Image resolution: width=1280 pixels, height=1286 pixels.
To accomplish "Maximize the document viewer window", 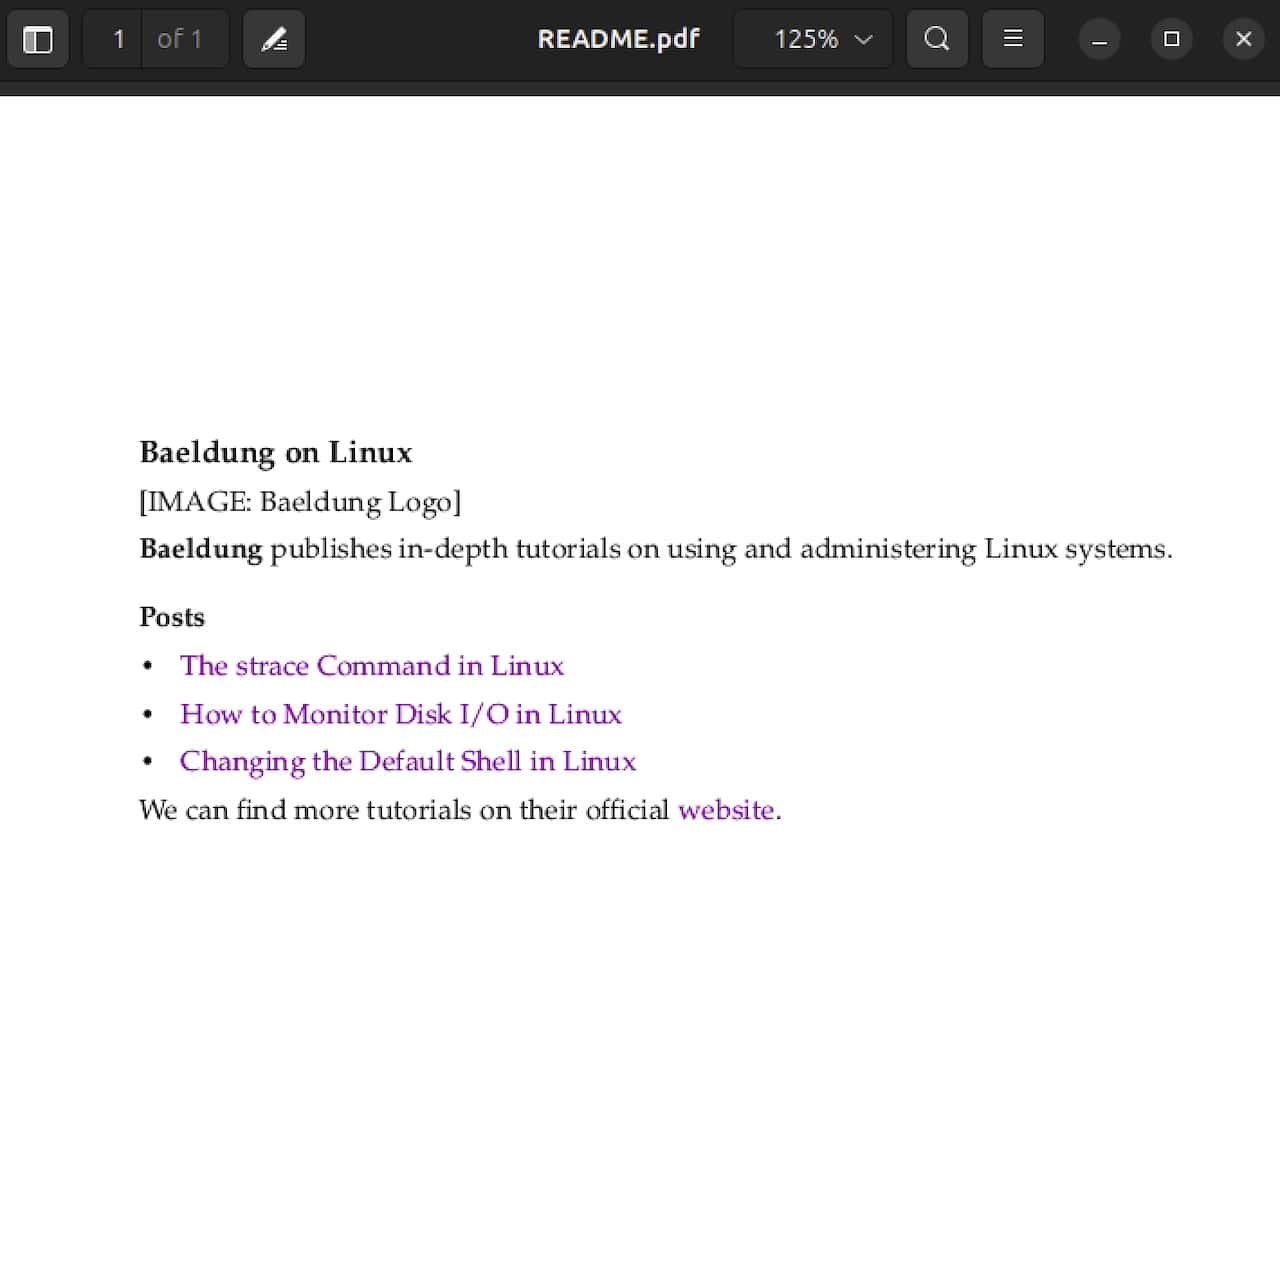I will (1172, 39).
